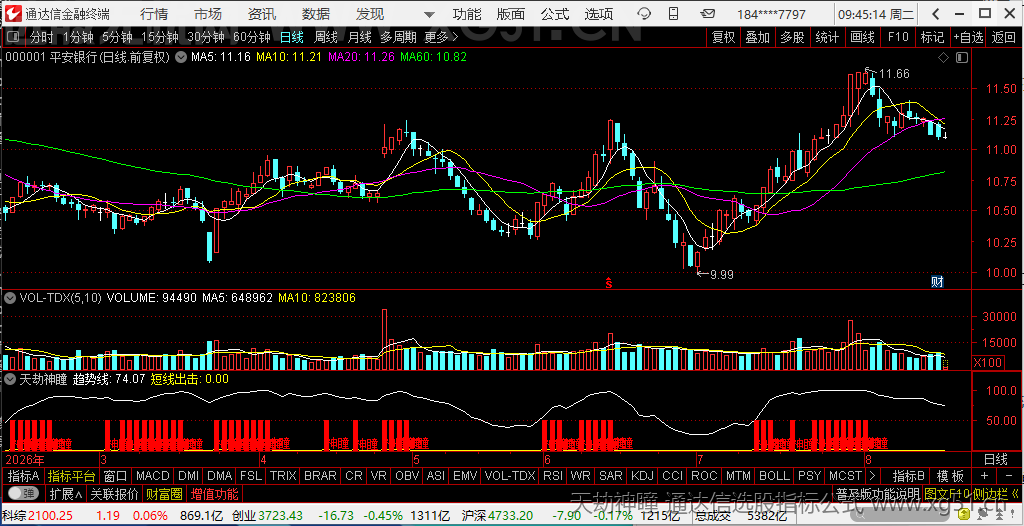Image resolution: width=1024 pixels, height=526 pixels.
Task: Open the 市场 menu
Action: pyautogui.click(x=208, y=14)
